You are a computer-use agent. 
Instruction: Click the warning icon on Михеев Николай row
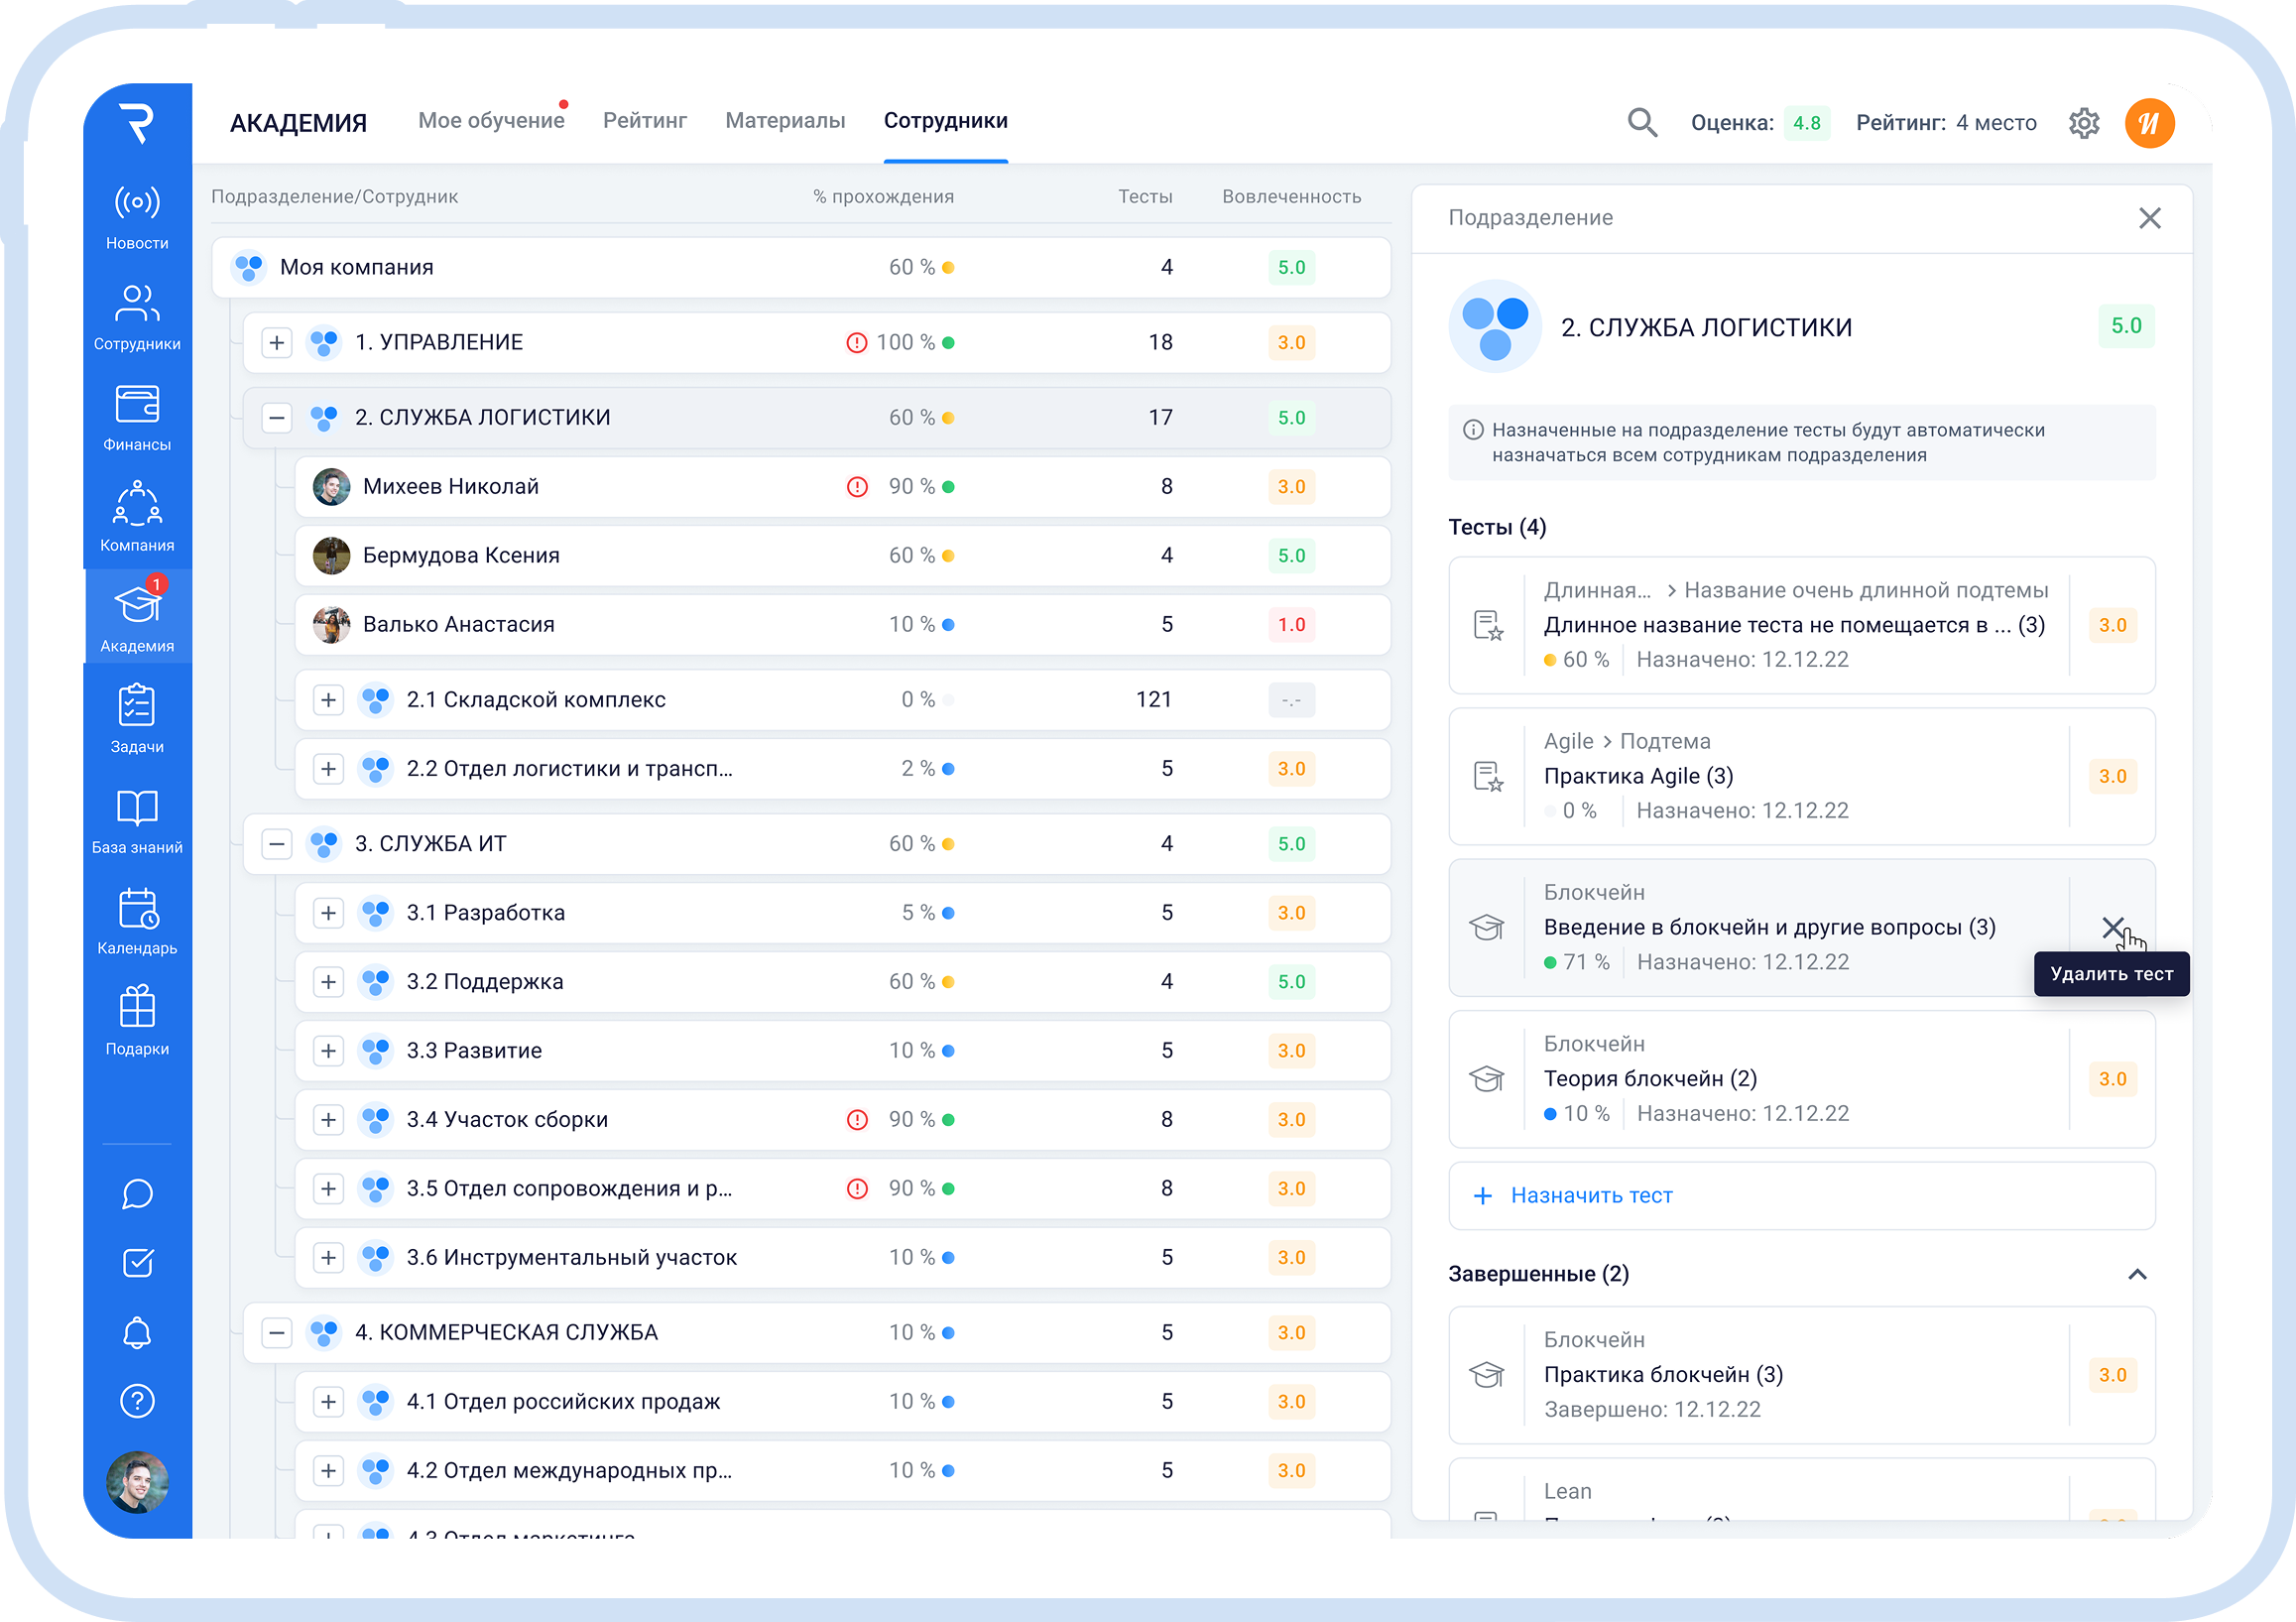click(x=857, y=487)
